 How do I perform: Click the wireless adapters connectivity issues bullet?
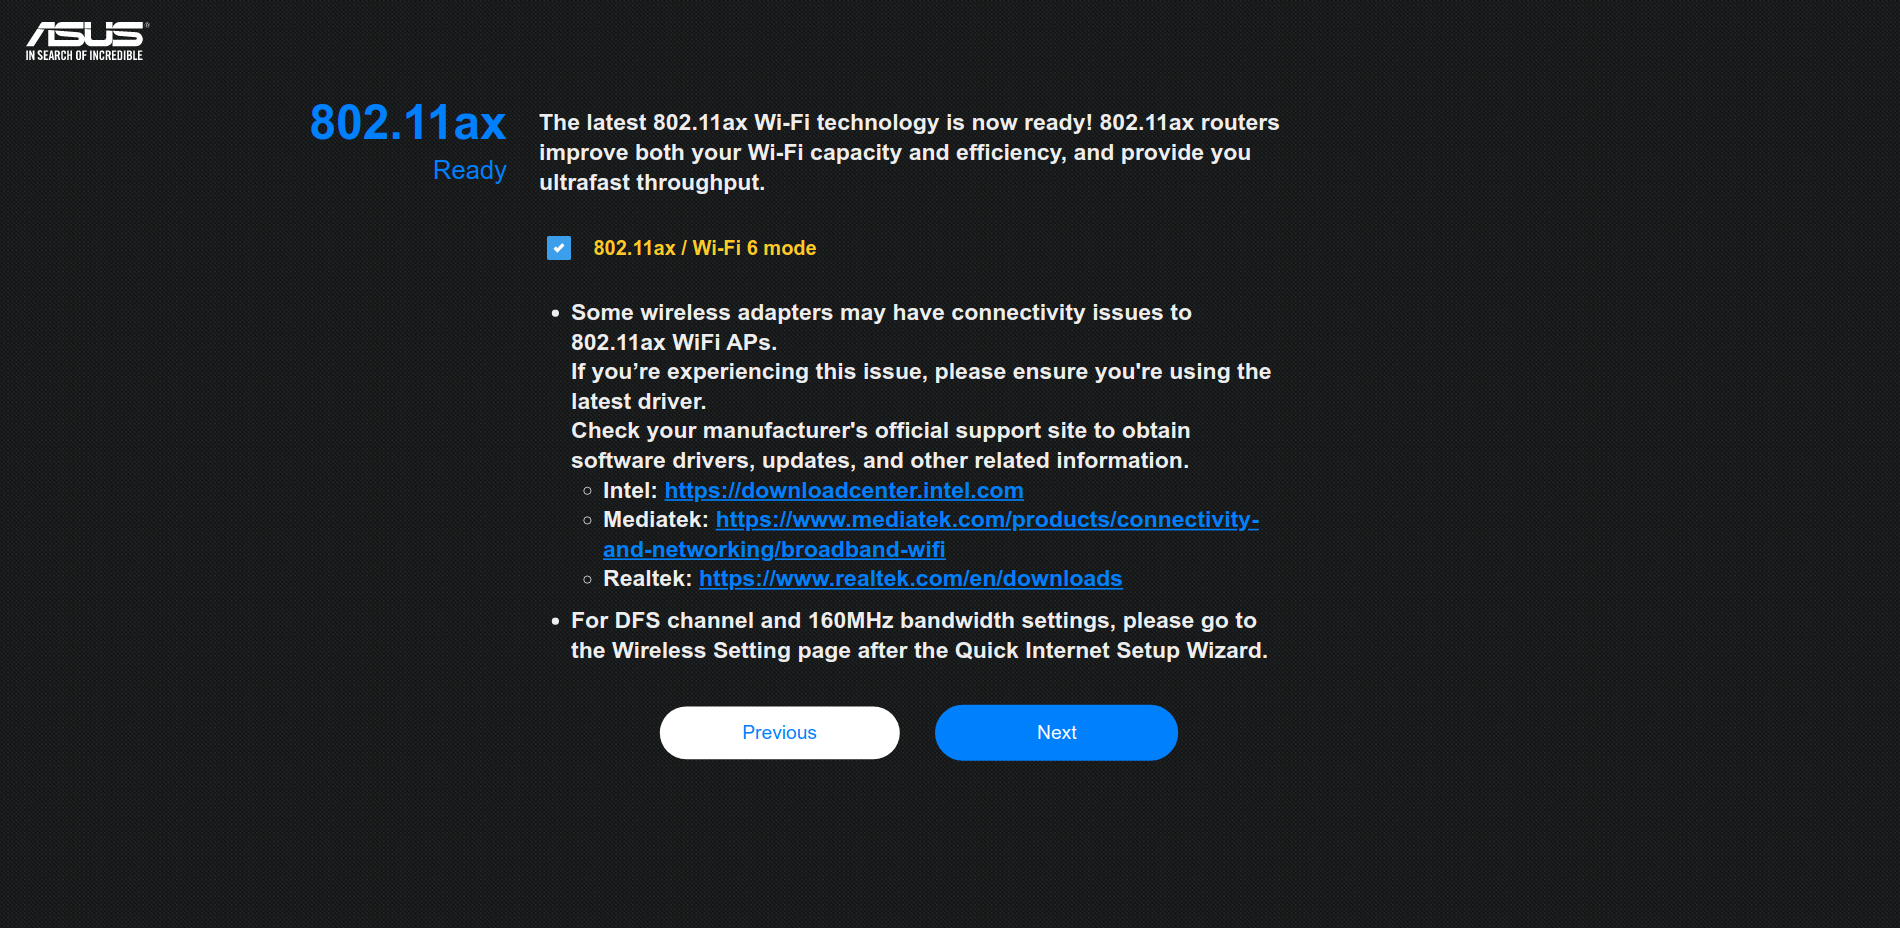coord(881,327)
